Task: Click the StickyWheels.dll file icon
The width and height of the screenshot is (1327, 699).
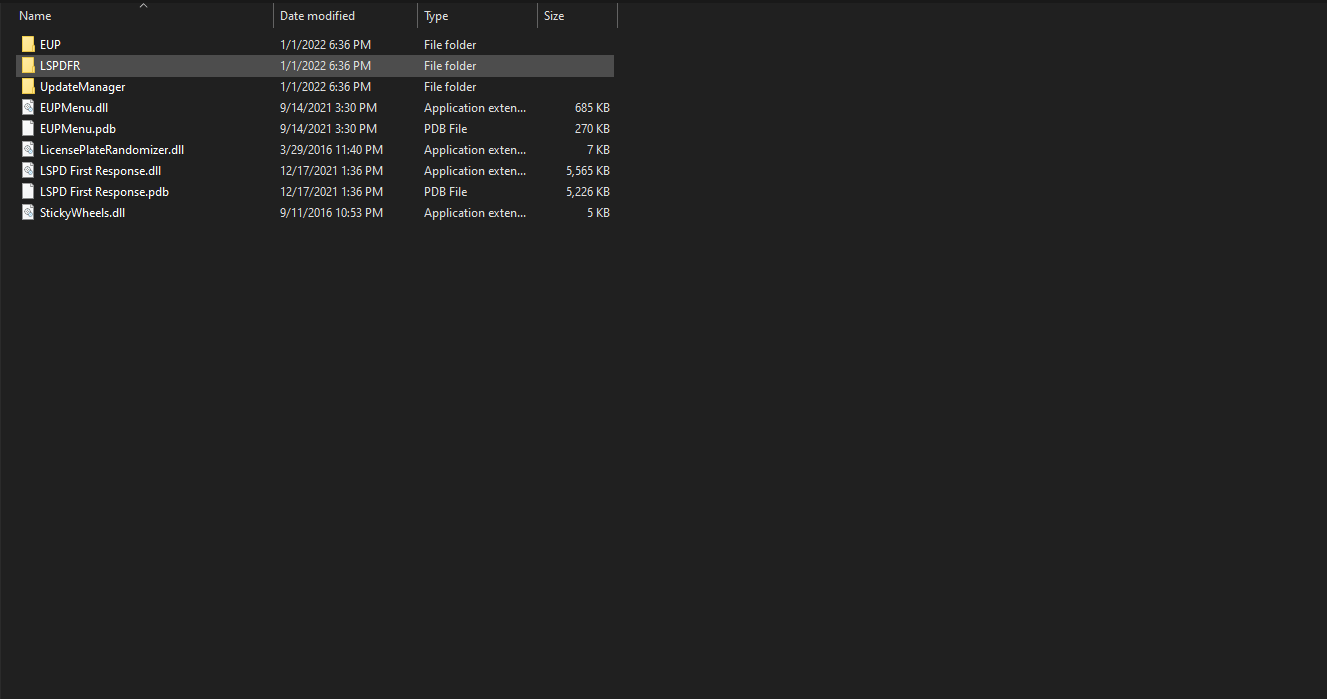Action: (28, 213)
